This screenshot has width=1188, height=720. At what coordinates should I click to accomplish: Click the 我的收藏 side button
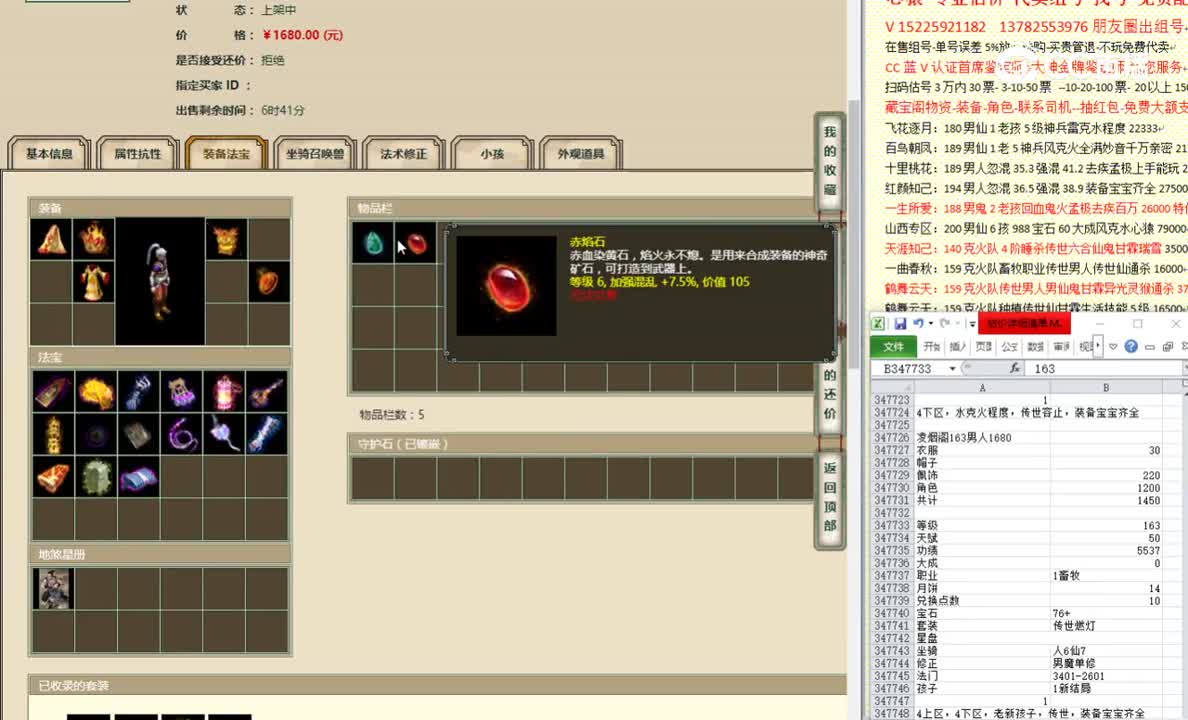point(829,160)
